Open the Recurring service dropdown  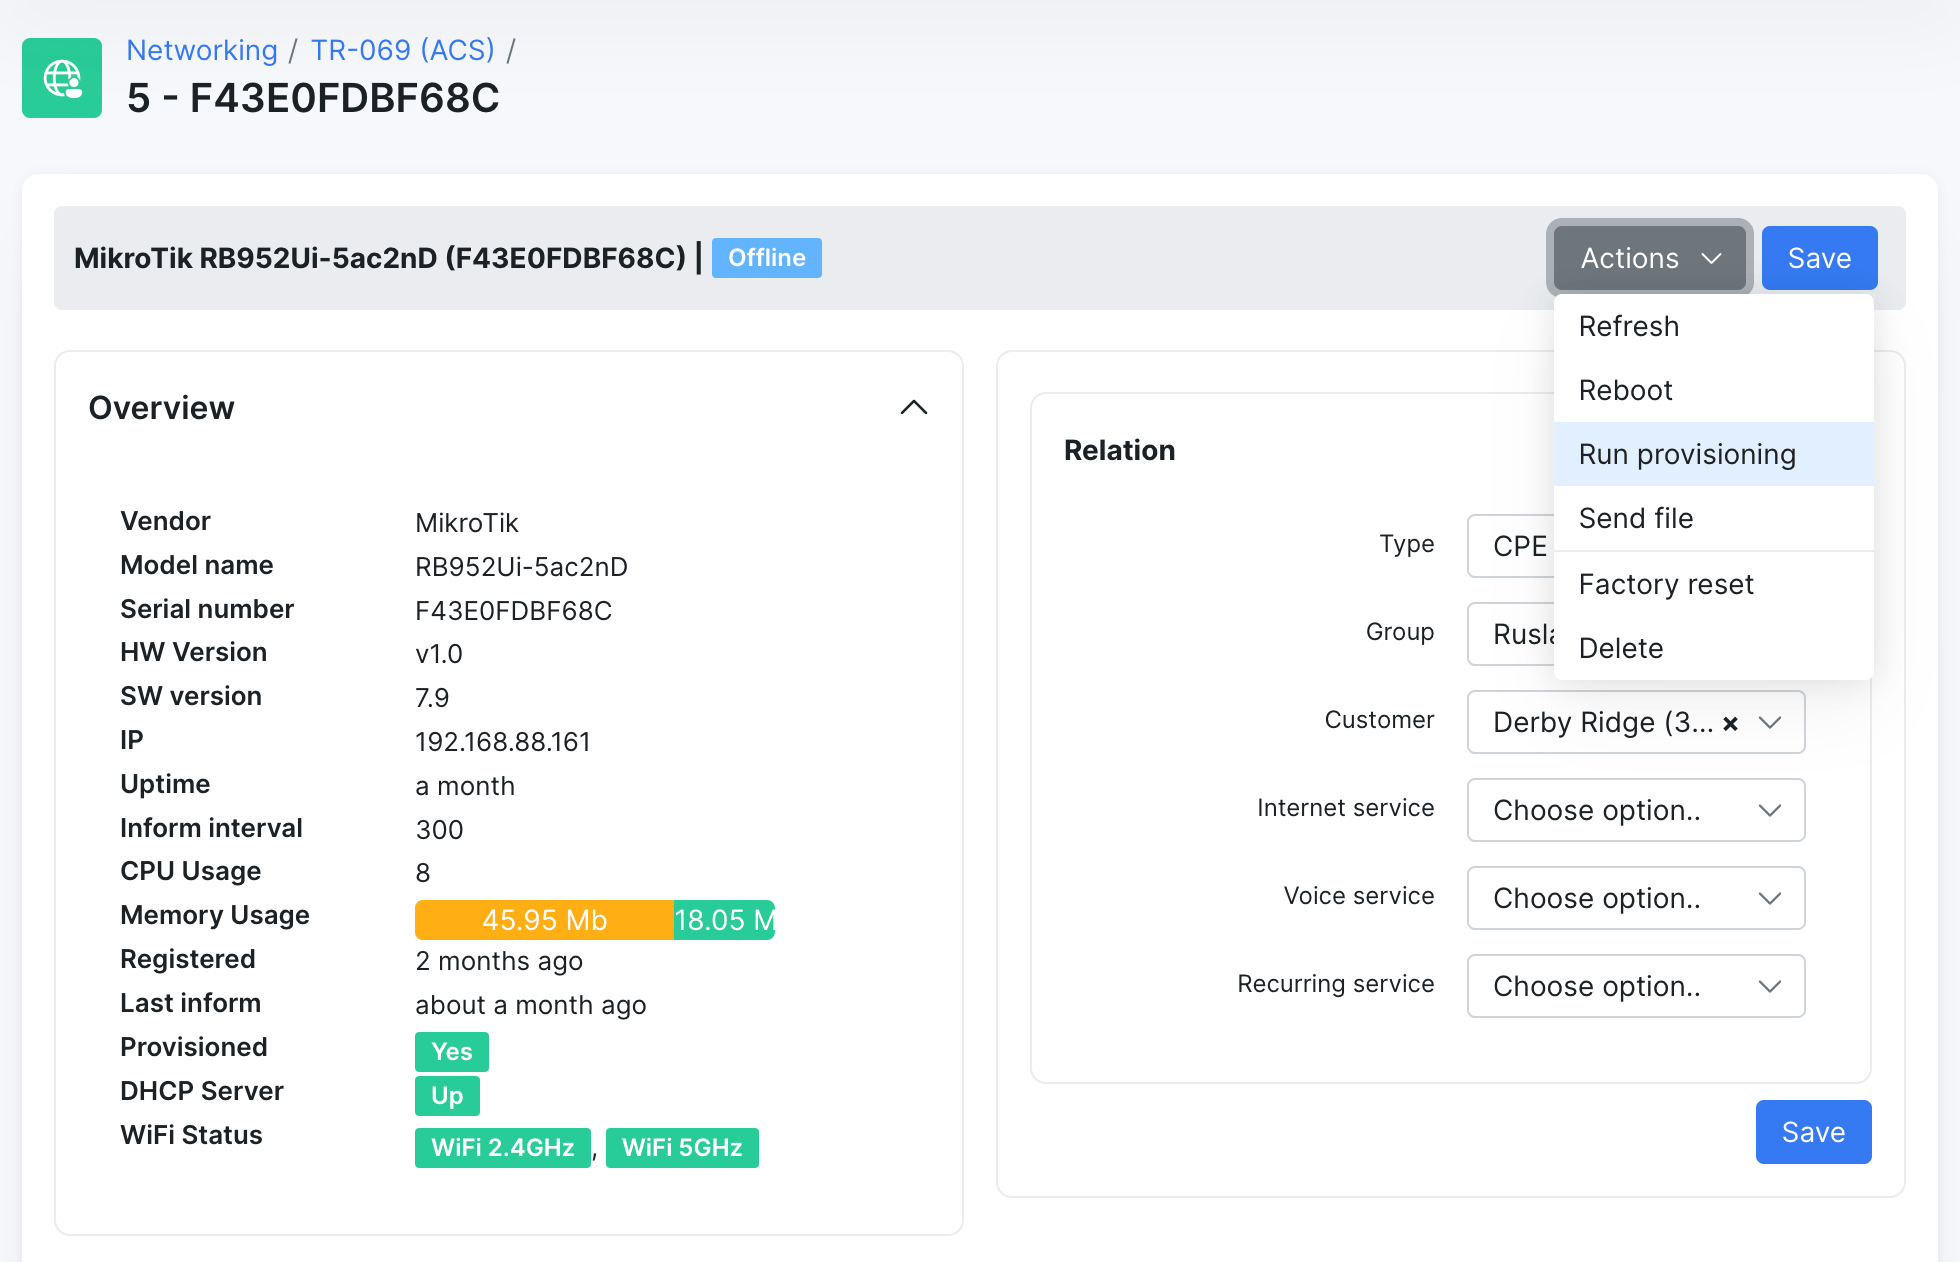pos(1634,986)
